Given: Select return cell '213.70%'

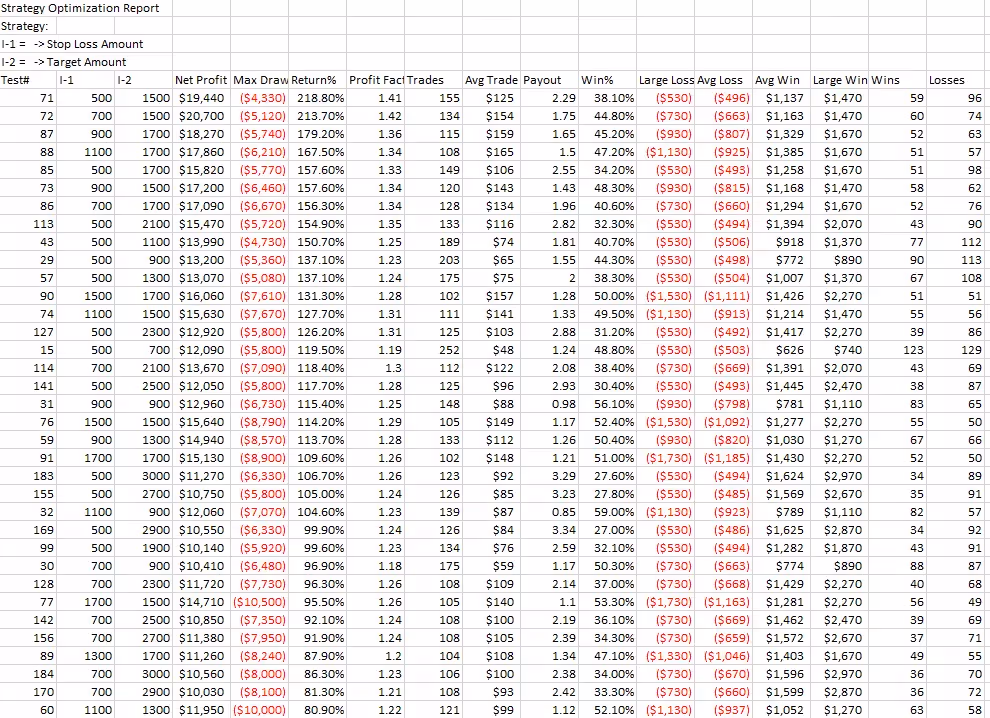Looking at the screenshot, I should (x=318, y=116).
